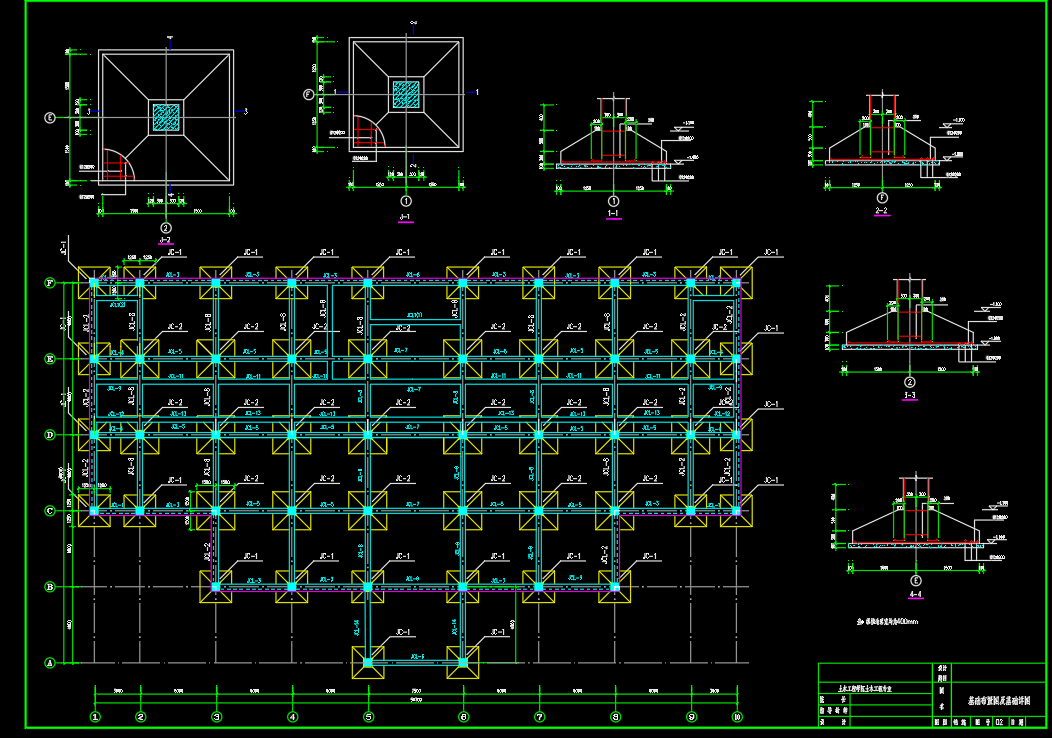
Task: Click the drawing title in the title block
Action: pos(994,702)
